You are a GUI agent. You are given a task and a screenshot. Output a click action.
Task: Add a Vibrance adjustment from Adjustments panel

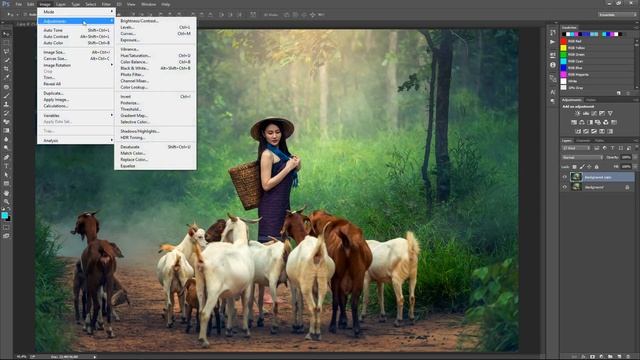click(610, 113)
